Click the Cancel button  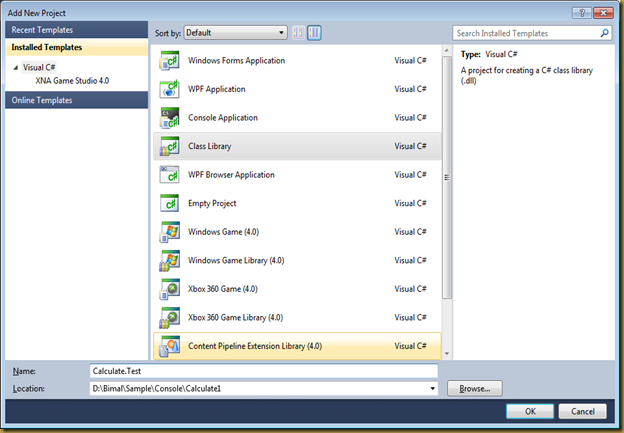coord(583,411)
